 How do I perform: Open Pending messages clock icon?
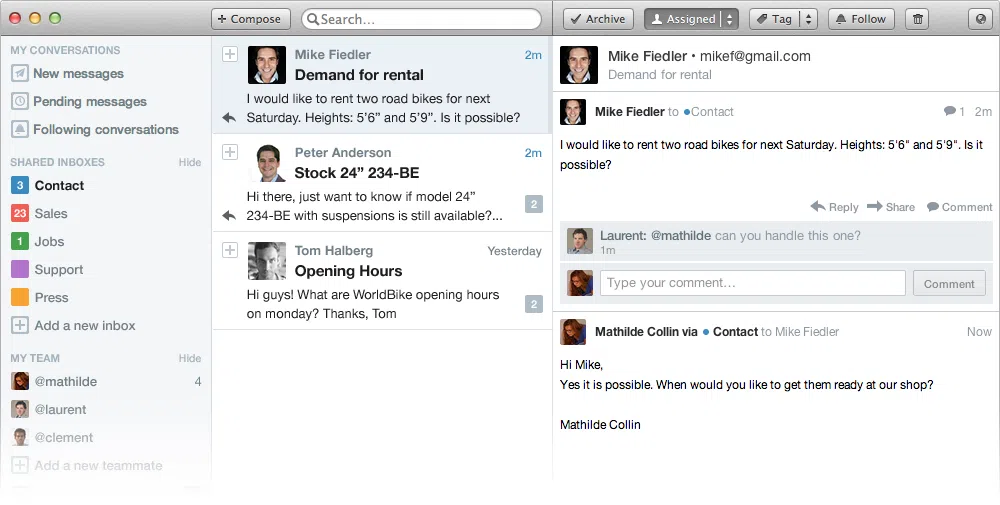(x=20, y=101)
